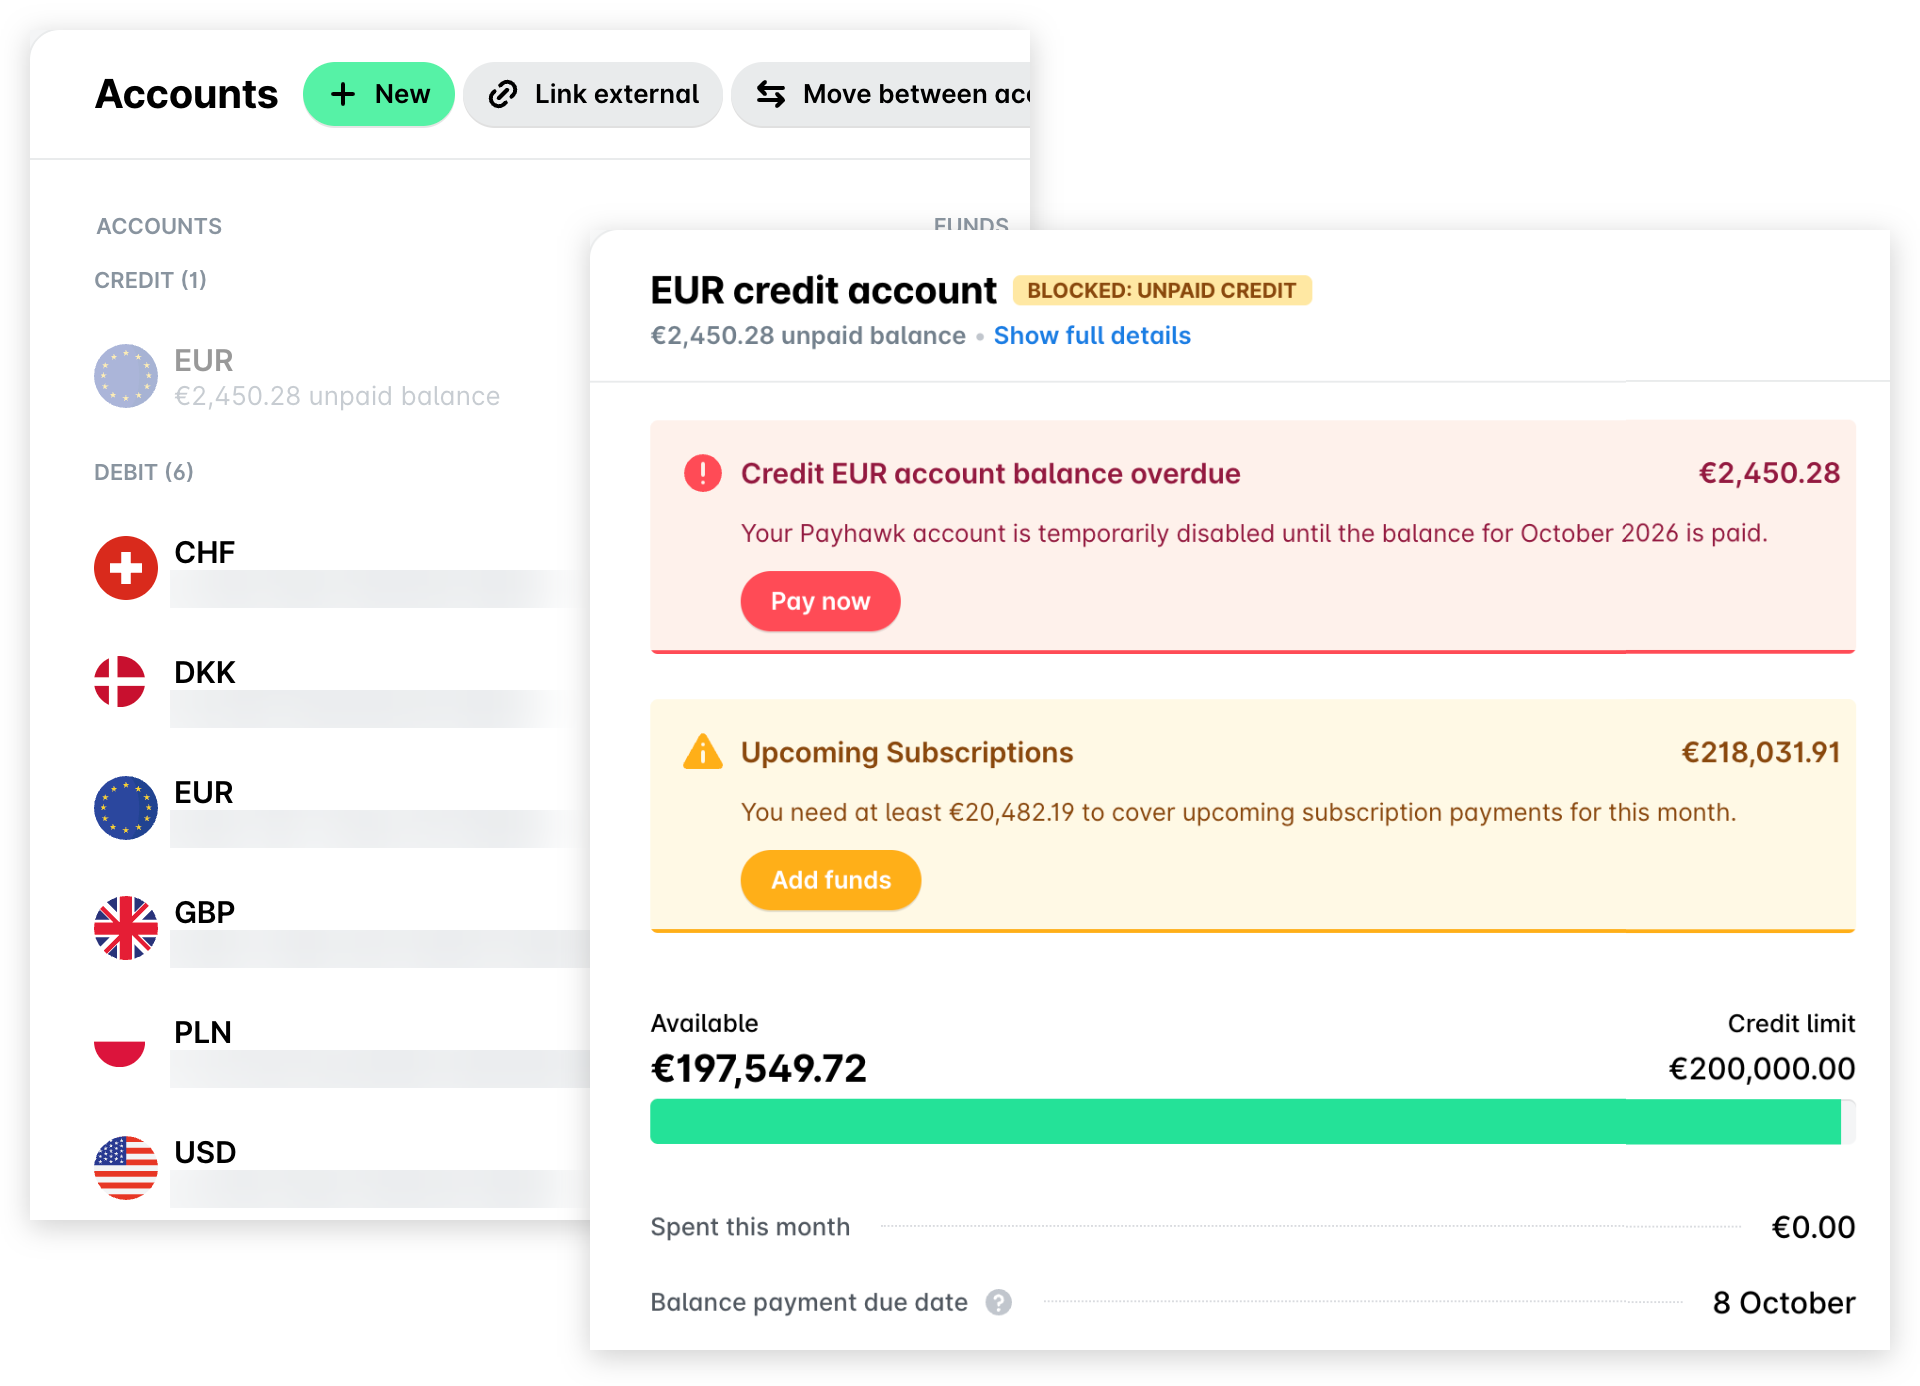Viewport: 1920px width, 1386px height.
Task: Click Add funds for upcoming subscriptions
Action: coord(830,880)
